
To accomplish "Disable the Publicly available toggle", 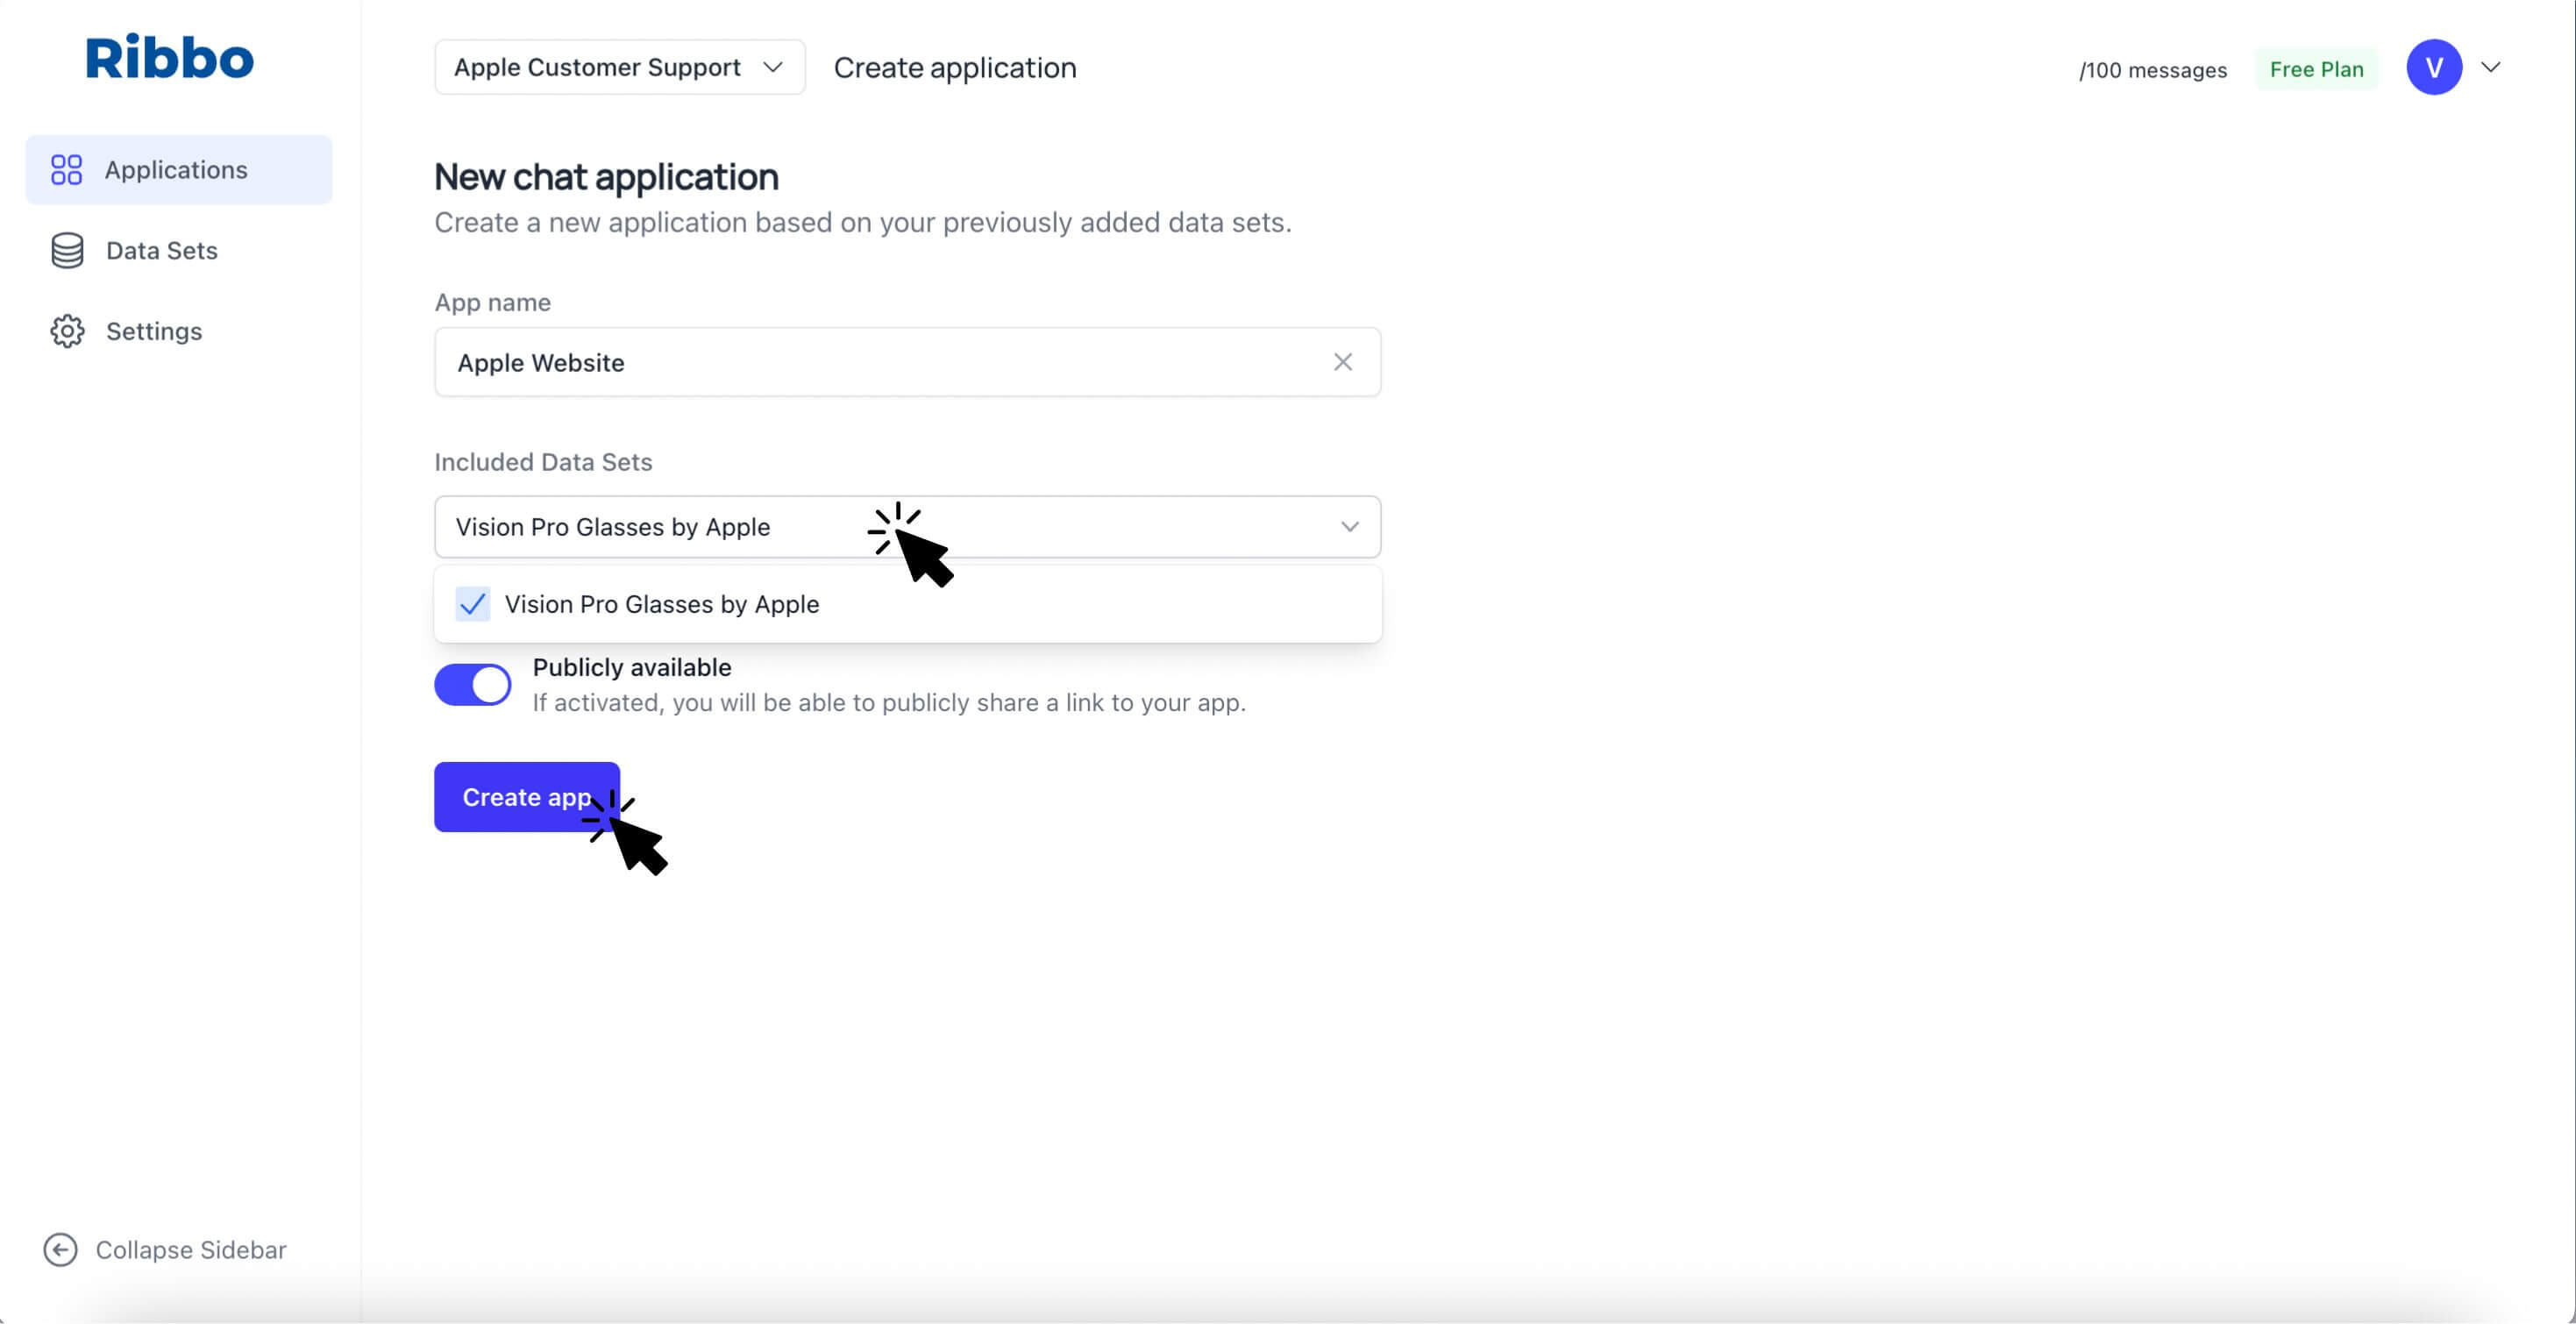I will pyautogui.click(x=472, y=684).
